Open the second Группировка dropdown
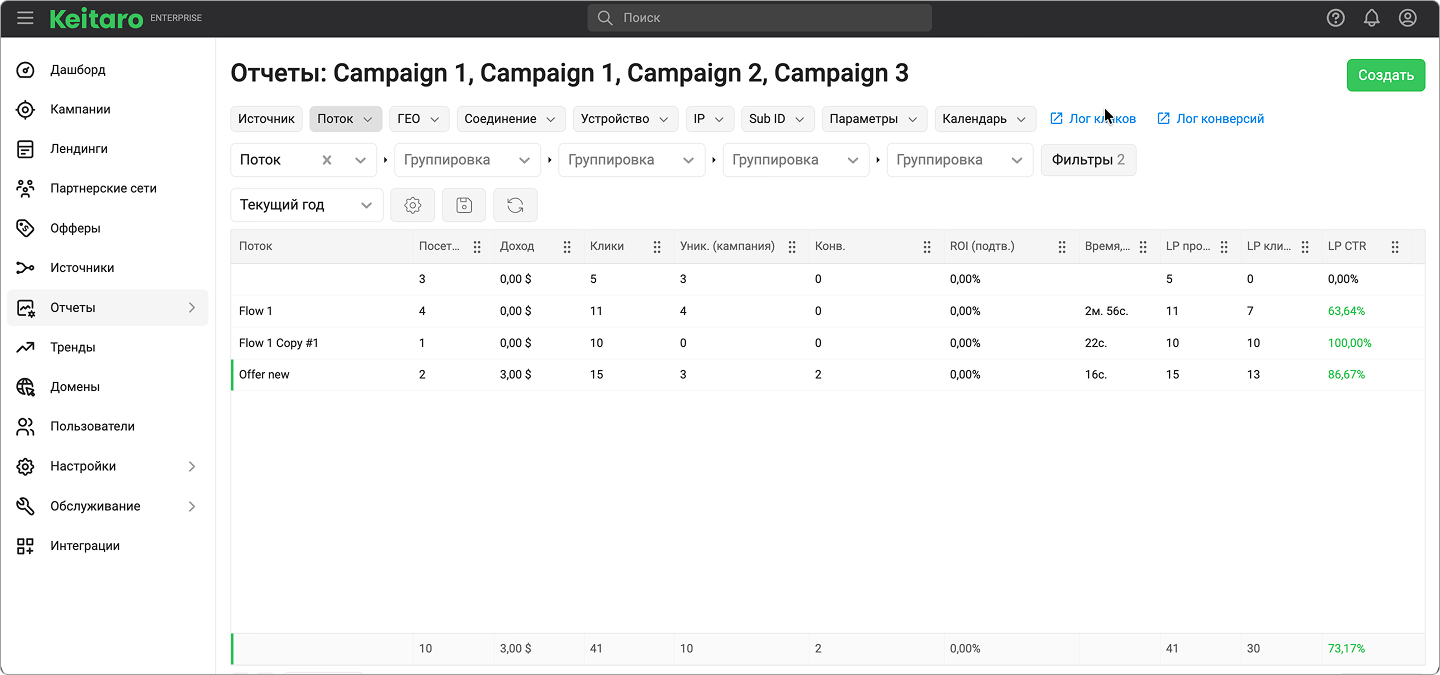This screenshot has width=1440, height=675. (631, 160)
